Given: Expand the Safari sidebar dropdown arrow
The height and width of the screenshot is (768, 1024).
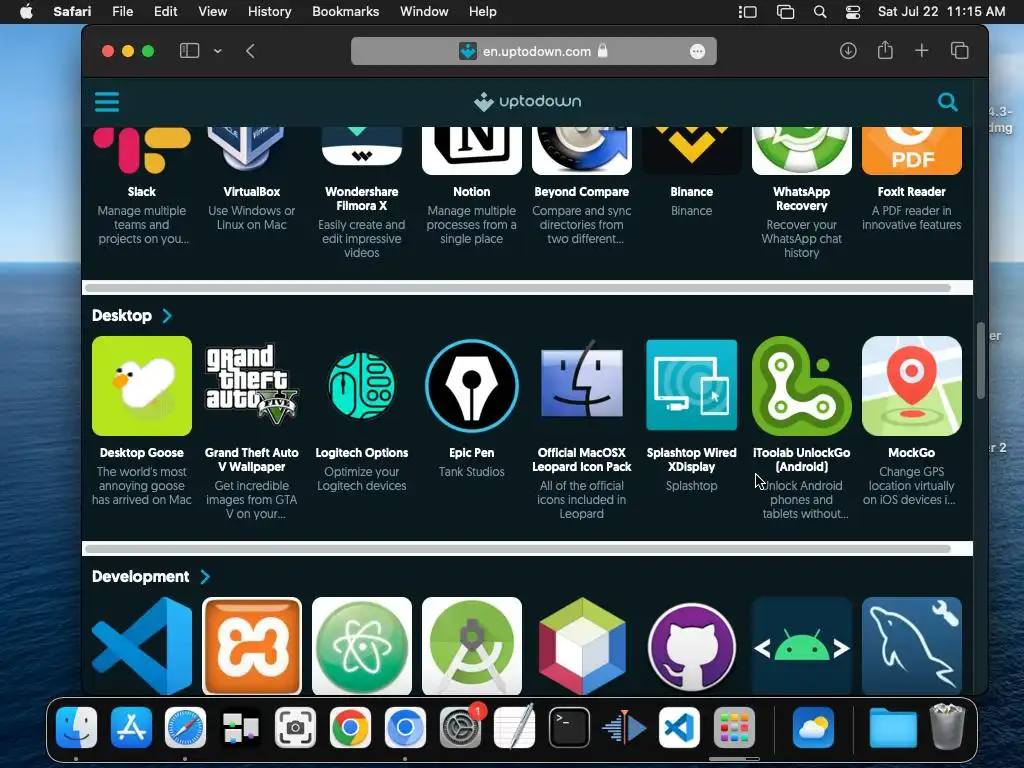Looking at the screenshot, I should point(217,51).
